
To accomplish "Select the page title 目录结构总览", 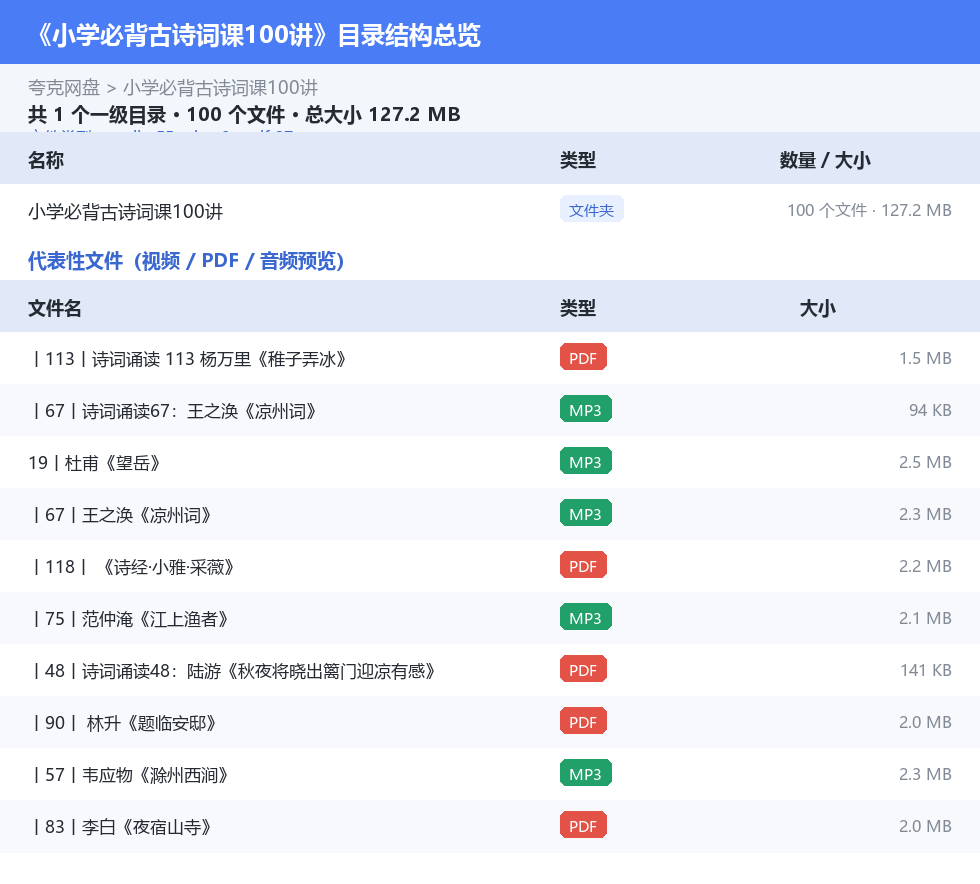I will pyautogui.click(x=409, y=34).
